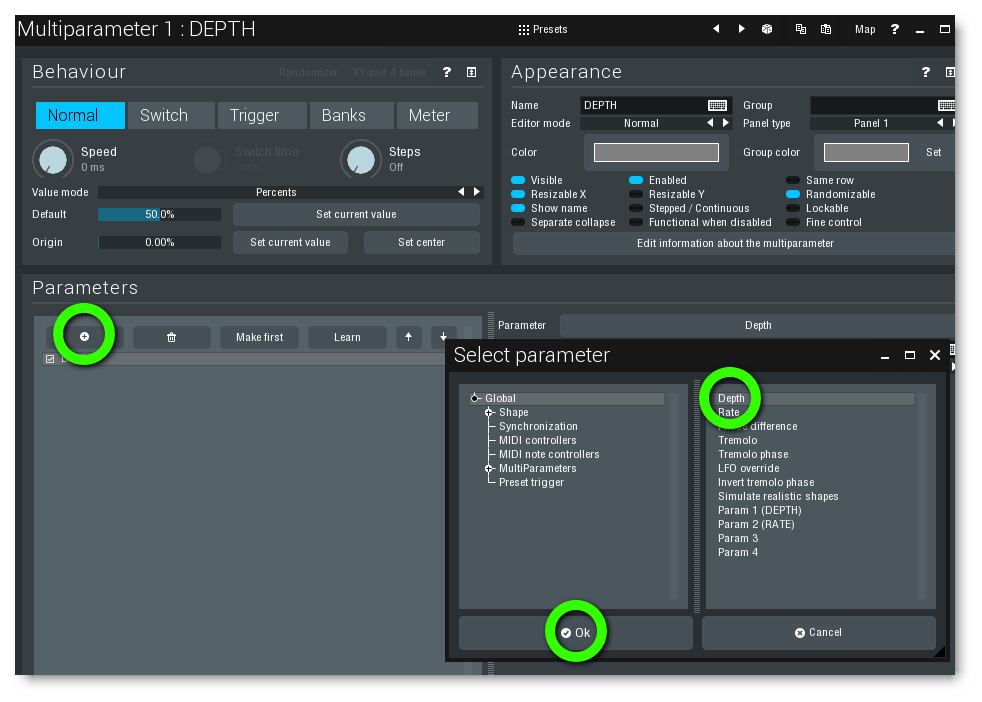Click Set current value beside Origin
Image resolution: width=982 pixels, height=702 pixels.
point(290,242)
